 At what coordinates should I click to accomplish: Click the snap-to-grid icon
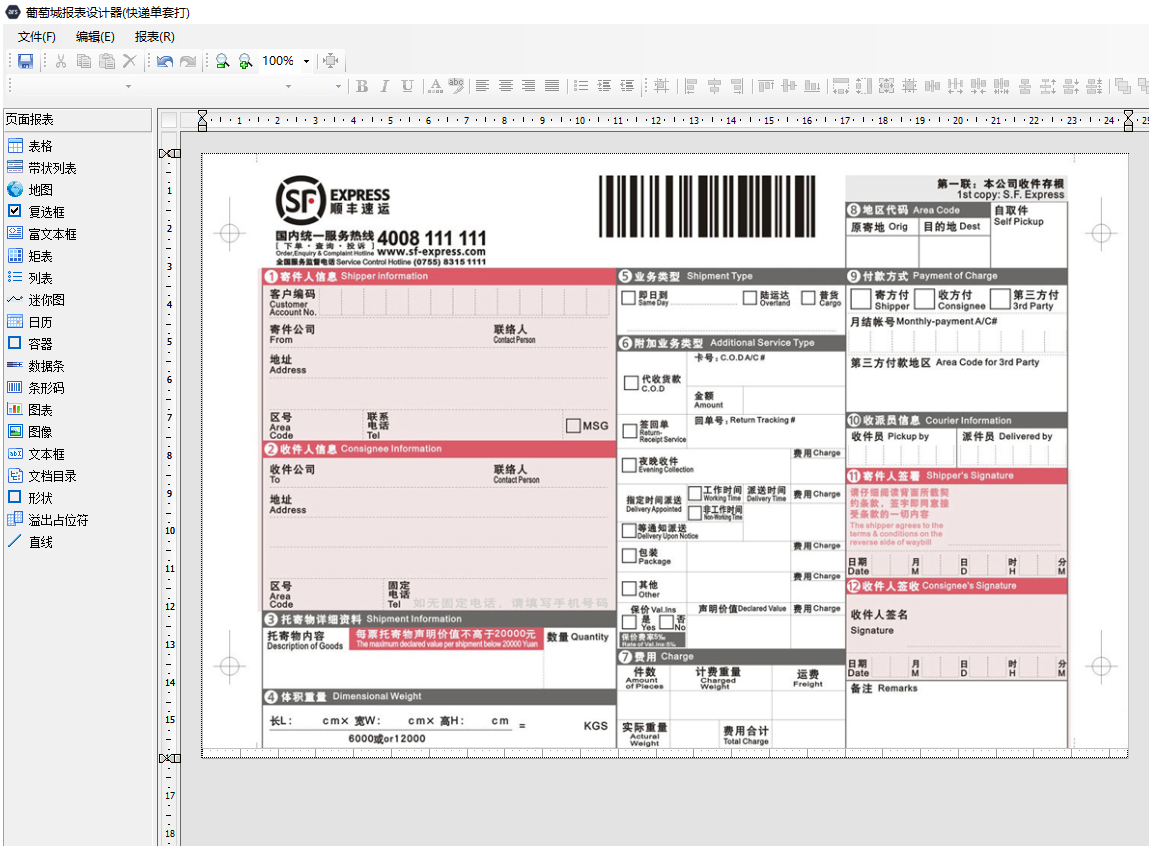coord(661,86)
